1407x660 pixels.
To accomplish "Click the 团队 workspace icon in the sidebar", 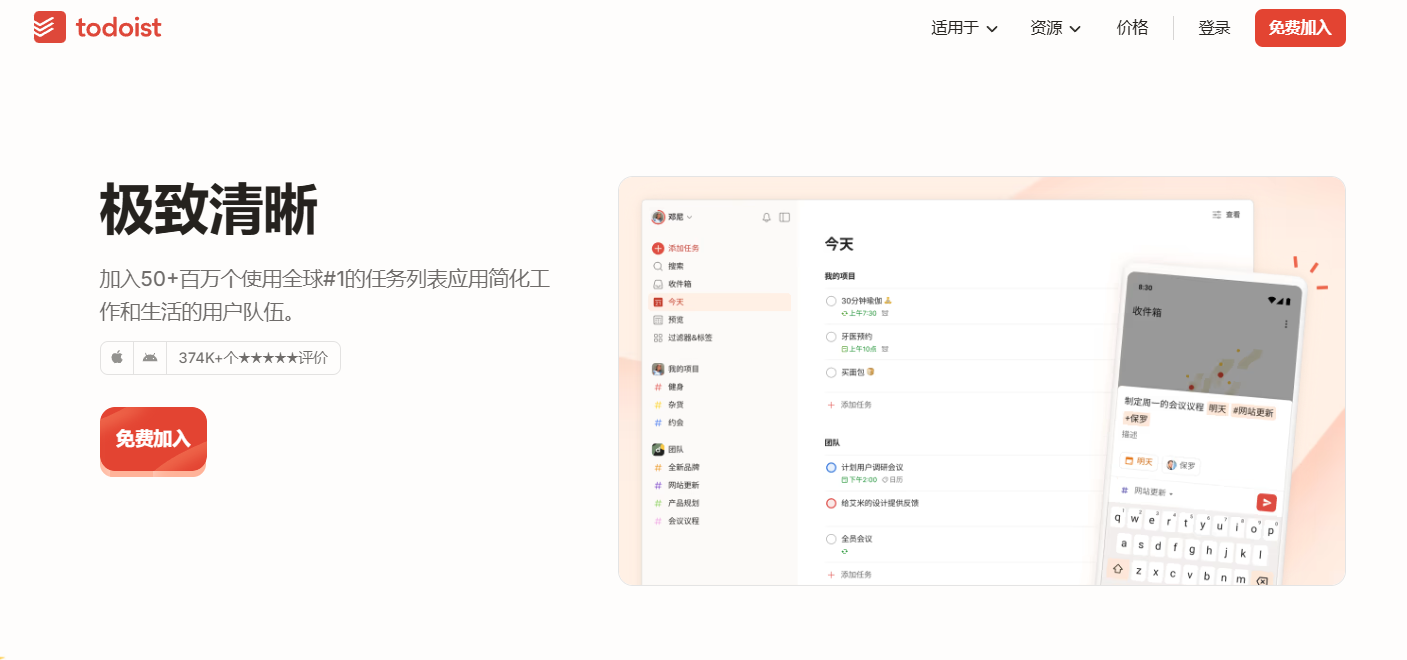I will (658, 450).
